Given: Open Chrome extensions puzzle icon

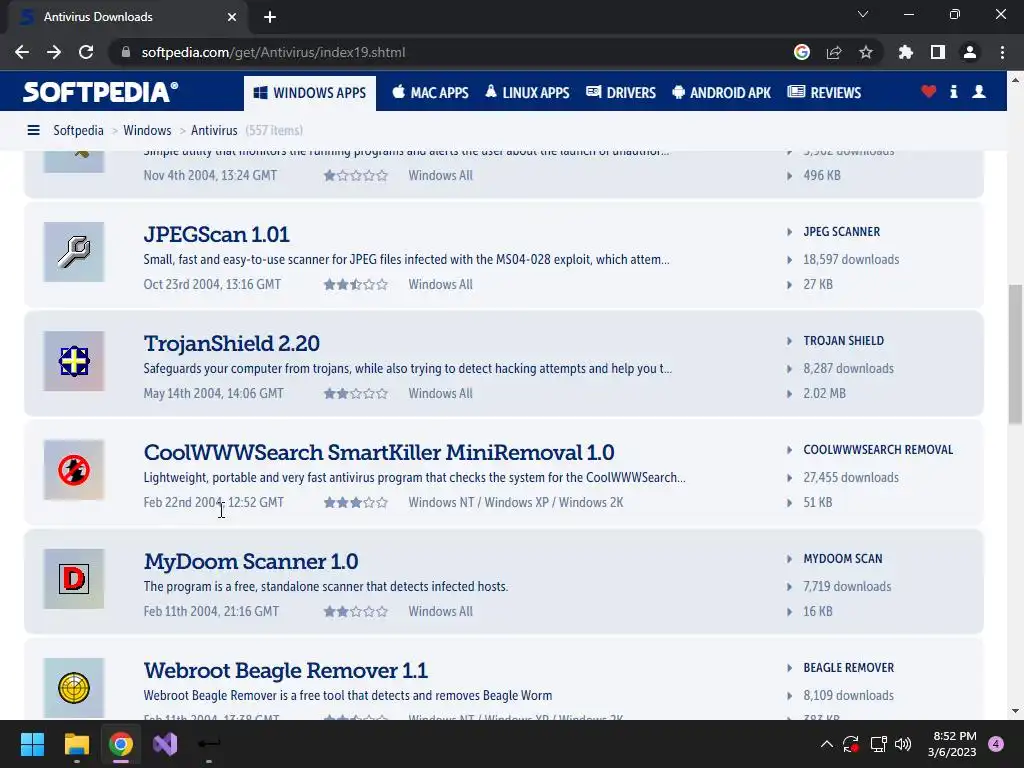Looking at the screenshot, I should tap(905, 52).
